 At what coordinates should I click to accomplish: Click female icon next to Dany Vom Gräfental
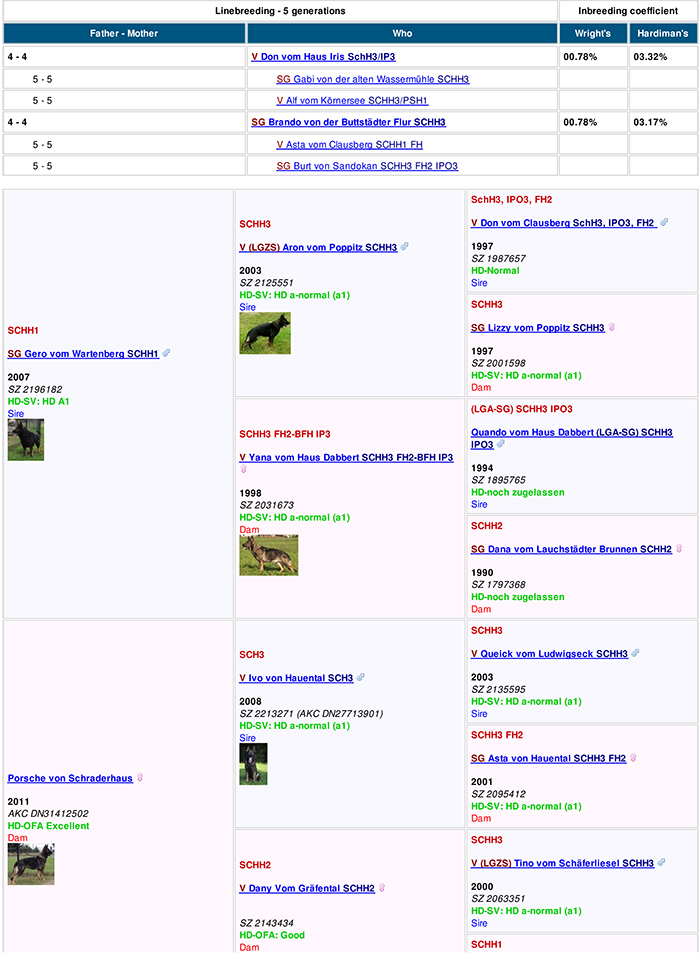382,888
